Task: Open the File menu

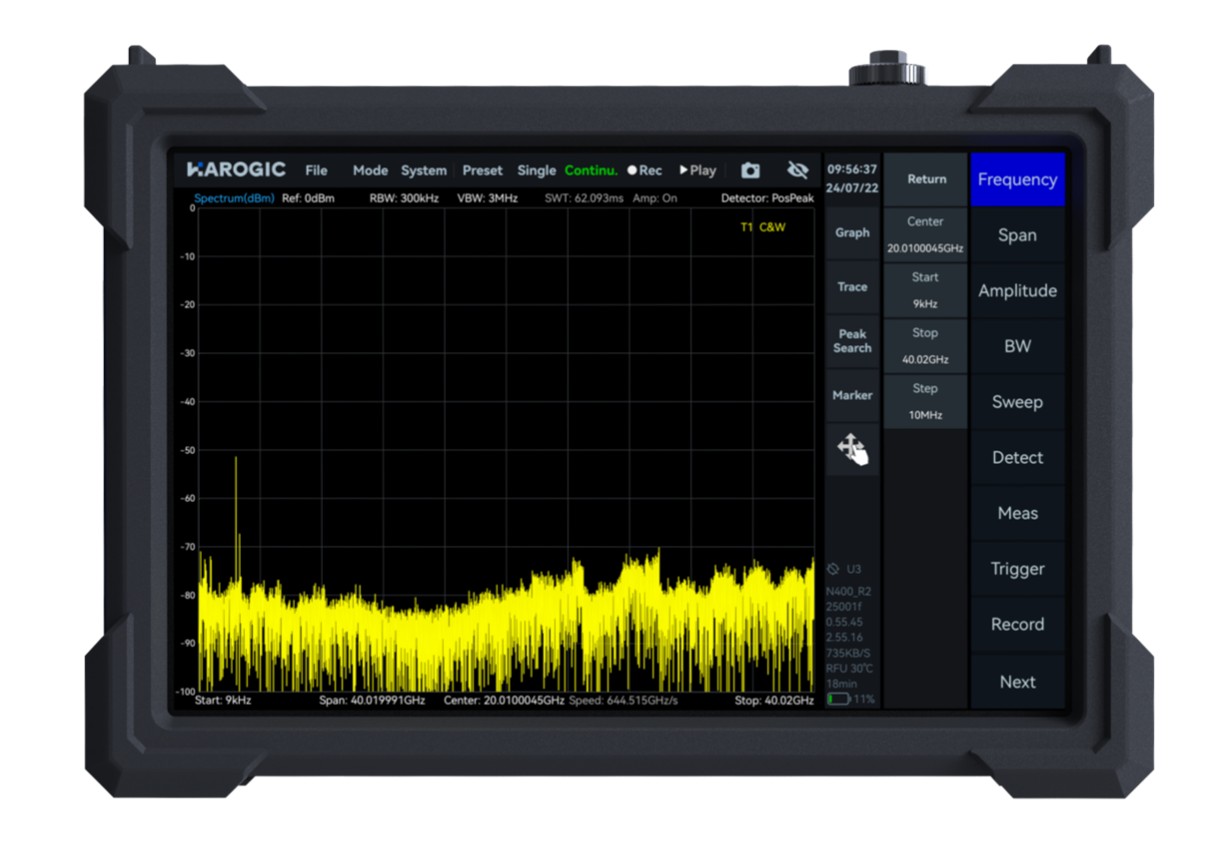Action: (x=316, y=171)
